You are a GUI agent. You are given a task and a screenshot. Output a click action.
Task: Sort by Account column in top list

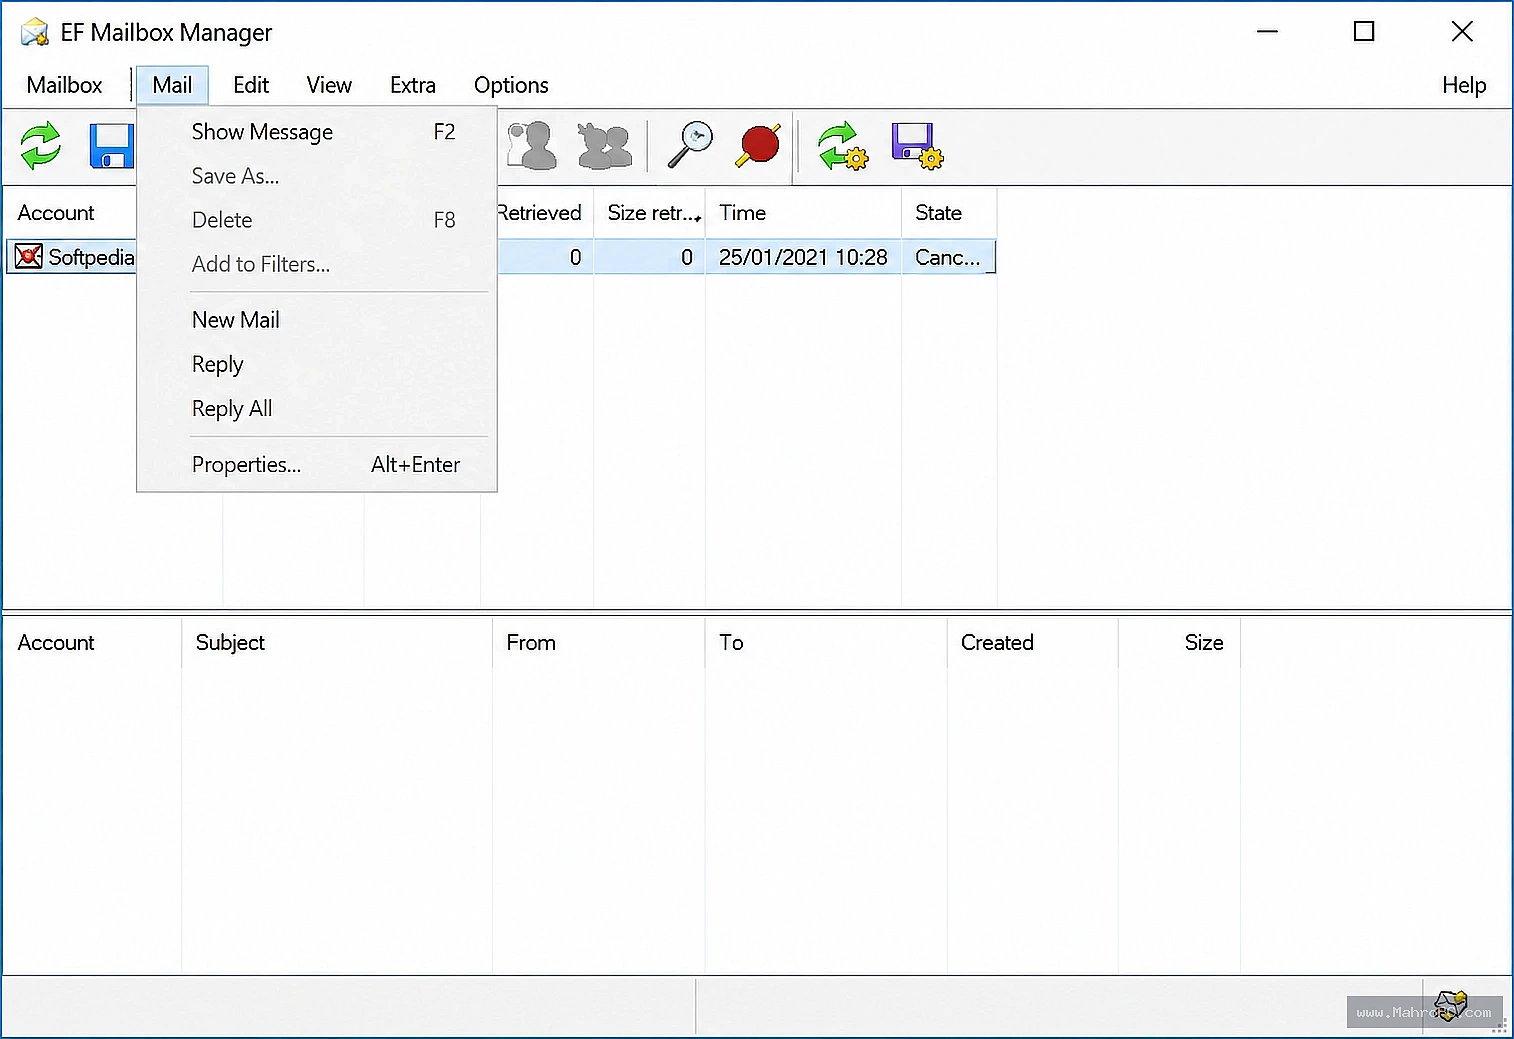click(70, 213)
